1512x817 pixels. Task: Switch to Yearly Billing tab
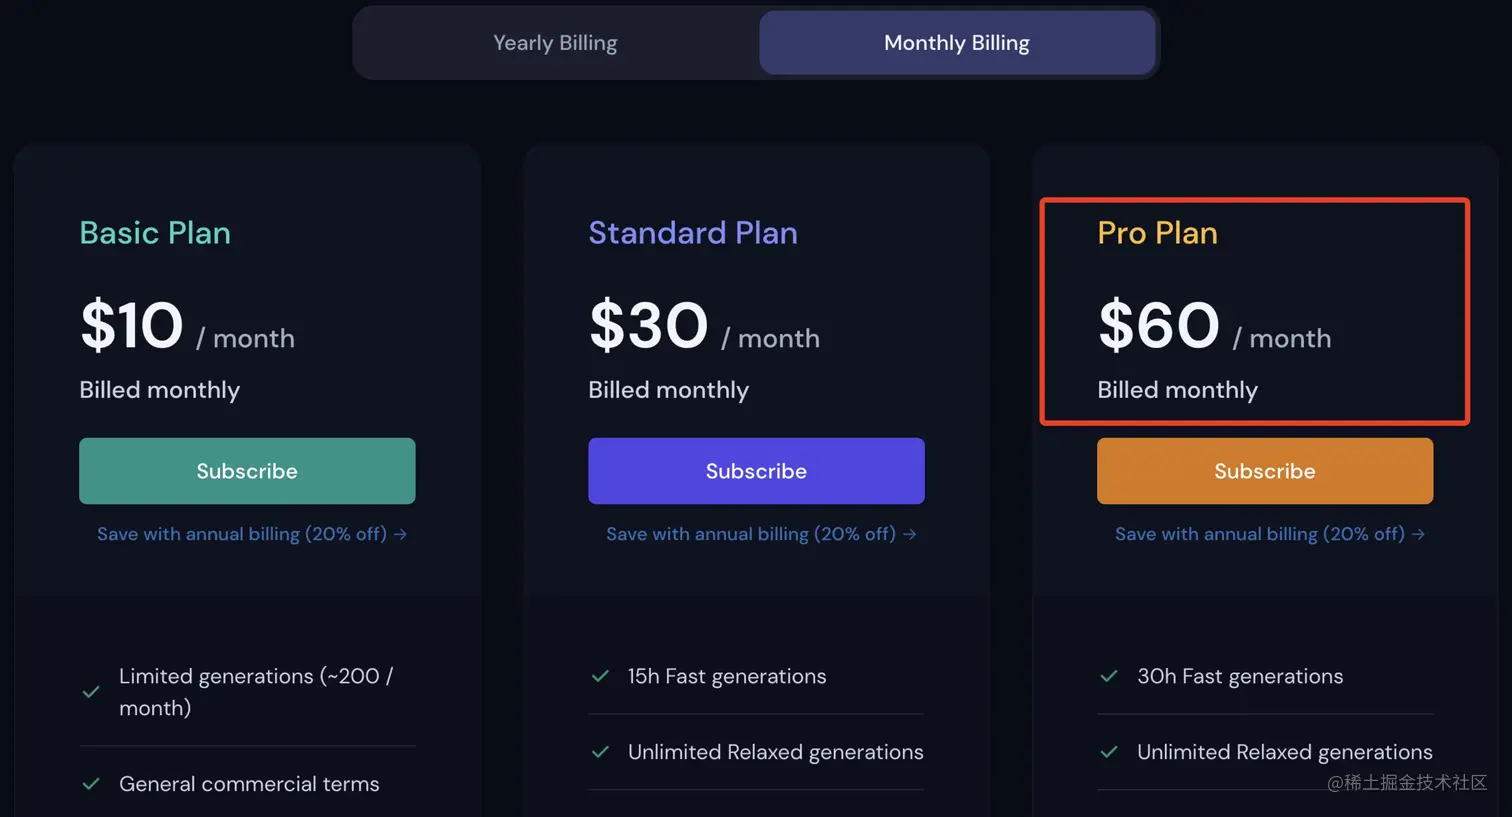point(555,43)
